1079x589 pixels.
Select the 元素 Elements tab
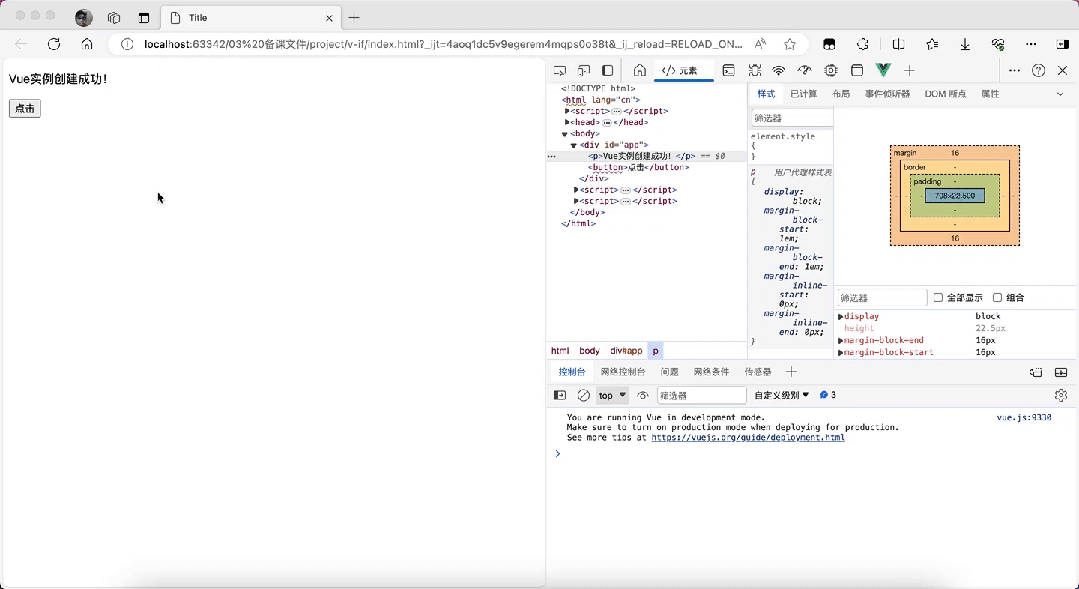click(x=681, y=70)
